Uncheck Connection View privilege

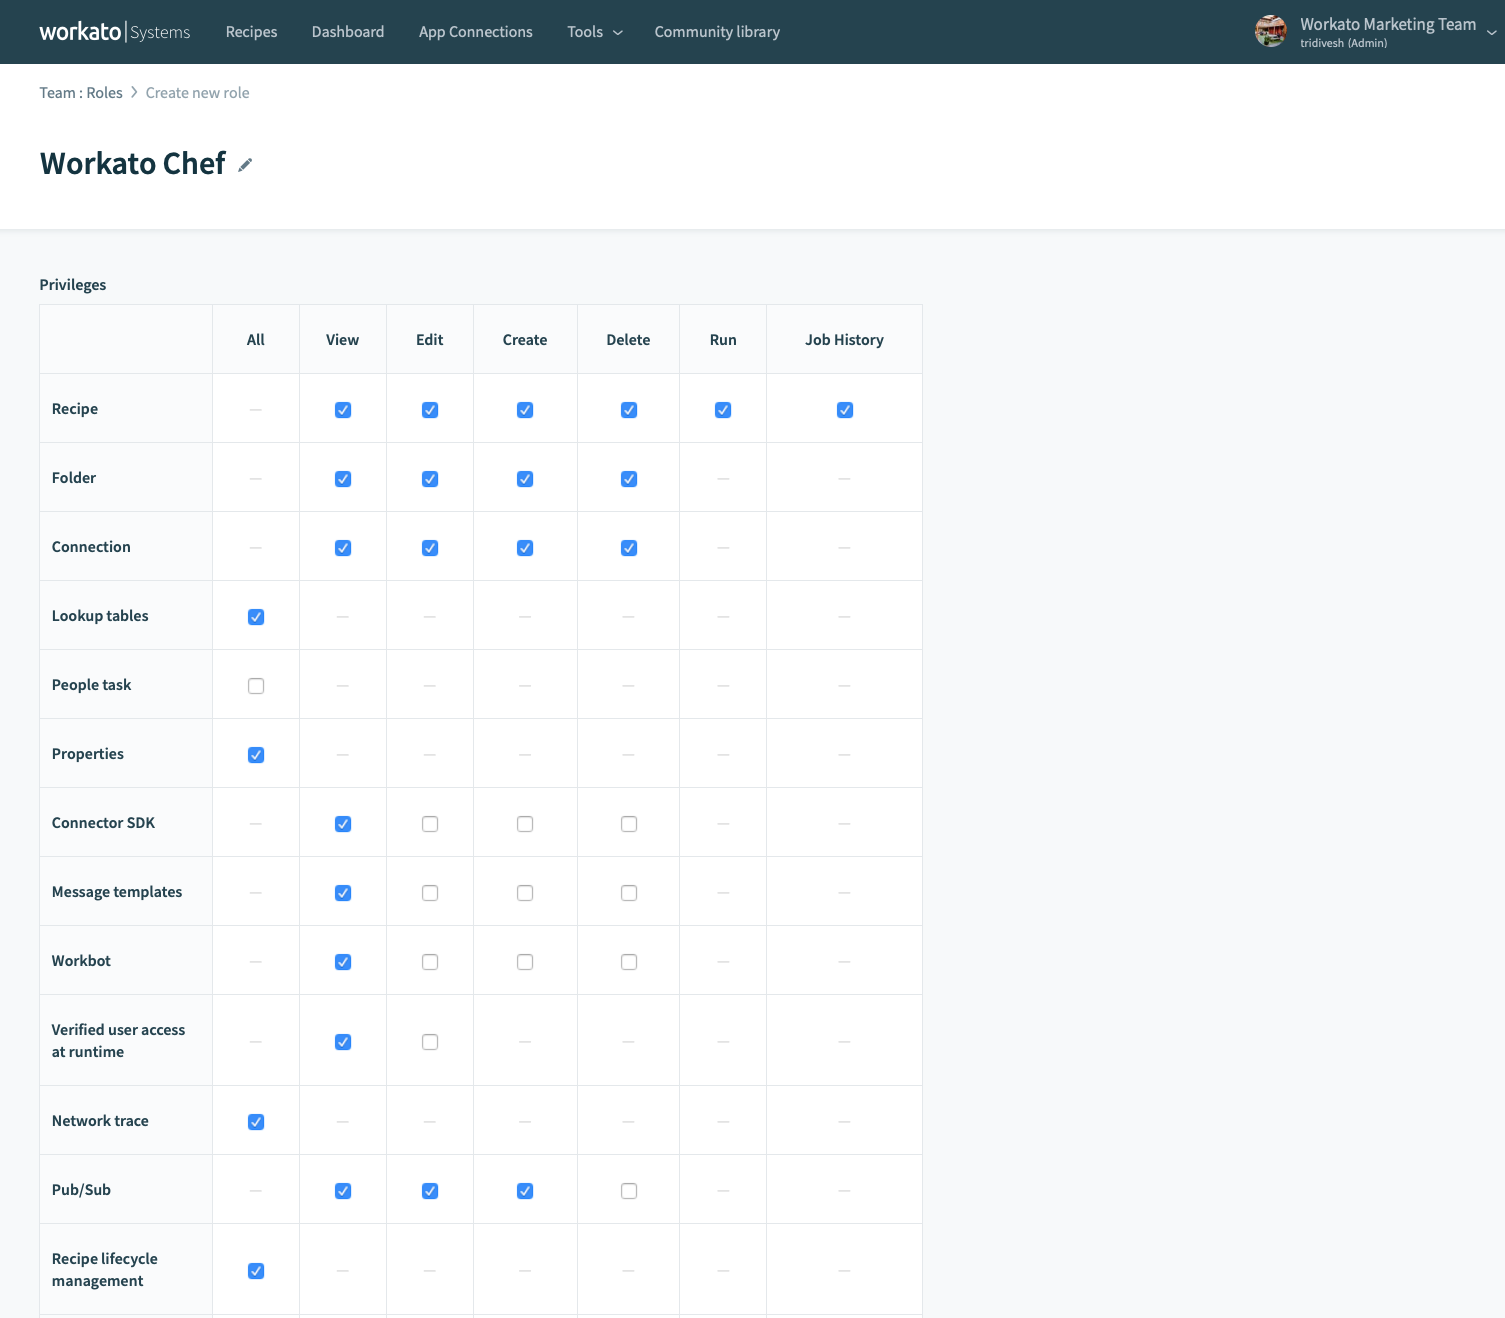click(343, 548)
